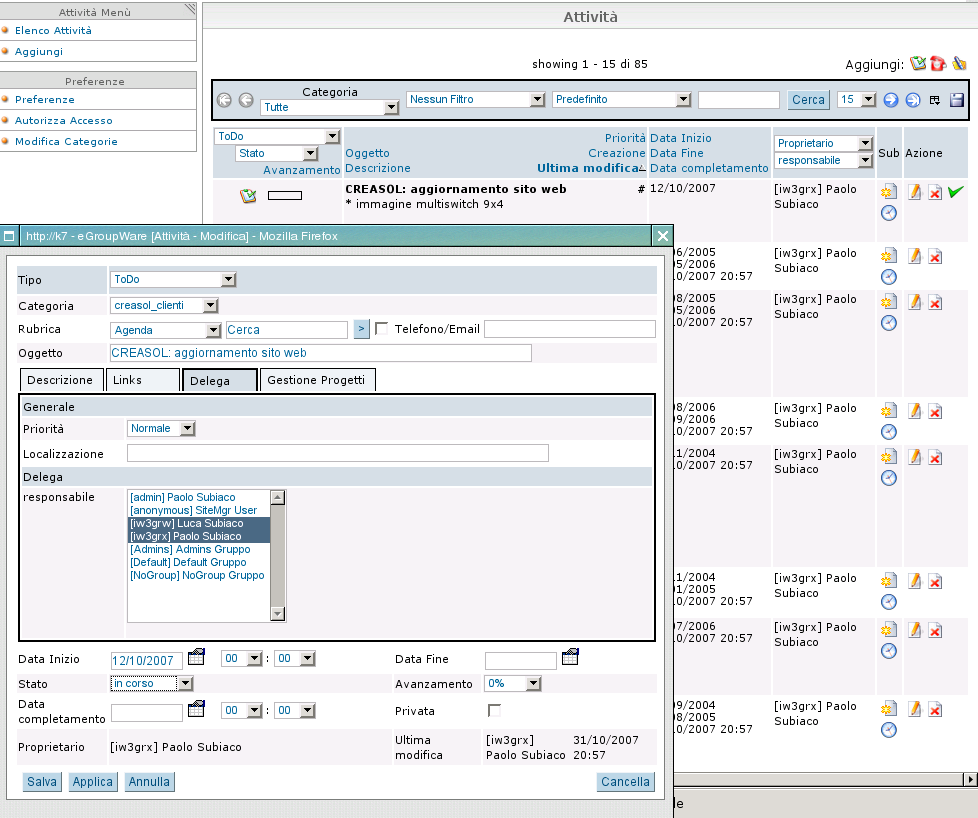This screenshot has width=978, height=818.
Task: Select [Admins] Admins Gruppo in responsabile list
Action: tap(190, 549)
